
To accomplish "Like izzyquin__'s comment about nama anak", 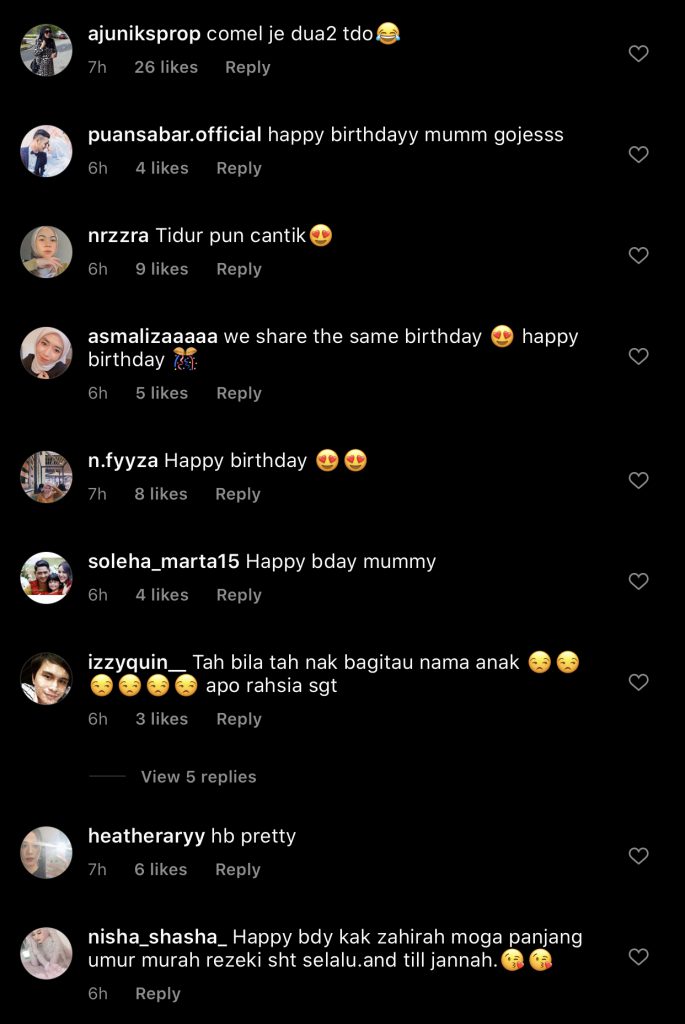I will (638, 683).
